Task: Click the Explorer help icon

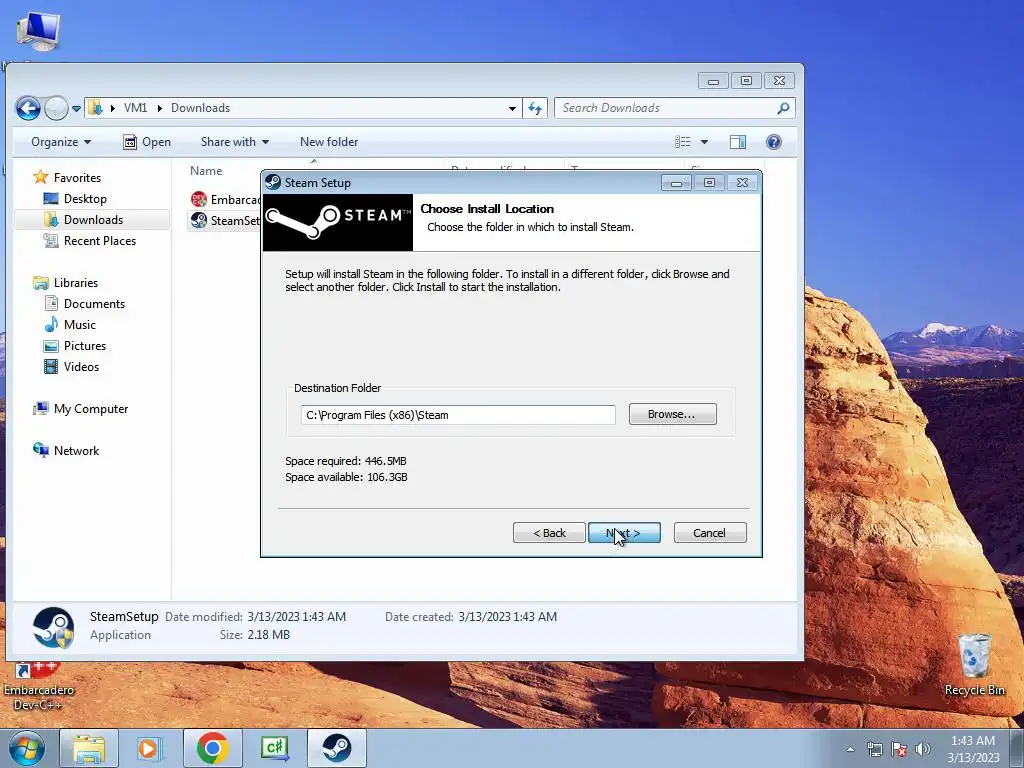Action: [774, 142]
